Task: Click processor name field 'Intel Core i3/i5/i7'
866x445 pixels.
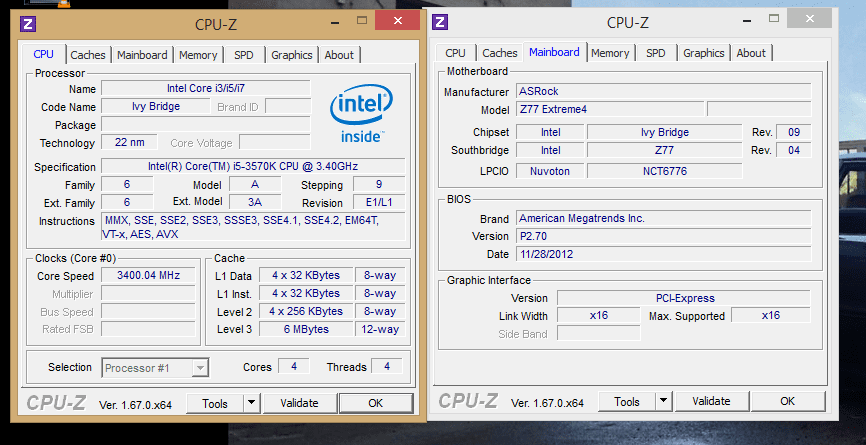Action: 205,88
